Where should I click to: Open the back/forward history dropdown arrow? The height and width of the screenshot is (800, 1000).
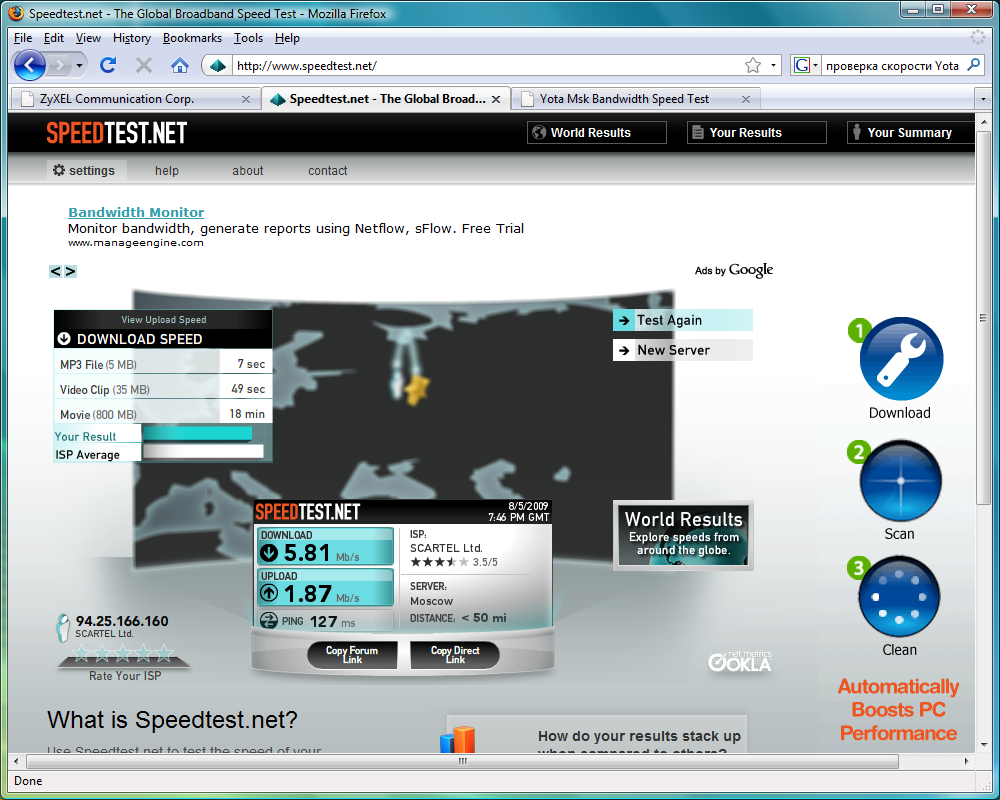79,65
